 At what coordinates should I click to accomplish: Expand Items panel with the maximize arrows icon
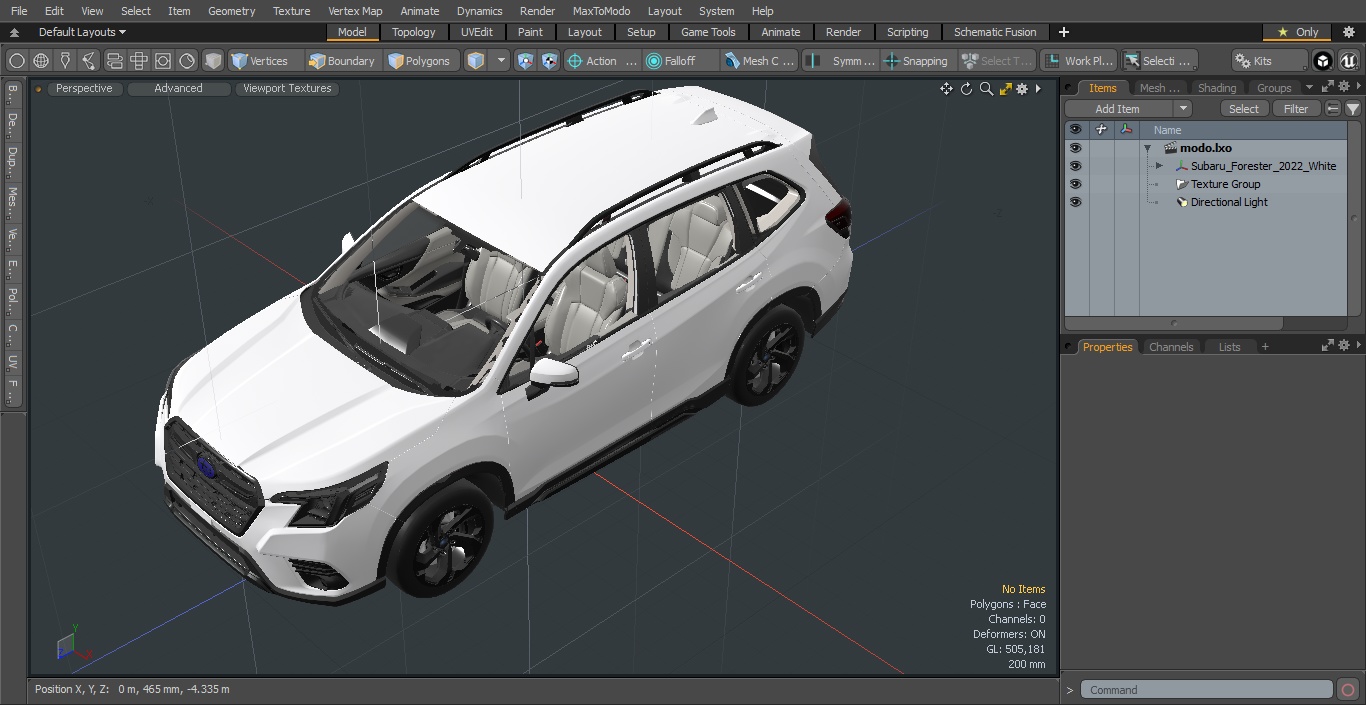click(1328, 87)
